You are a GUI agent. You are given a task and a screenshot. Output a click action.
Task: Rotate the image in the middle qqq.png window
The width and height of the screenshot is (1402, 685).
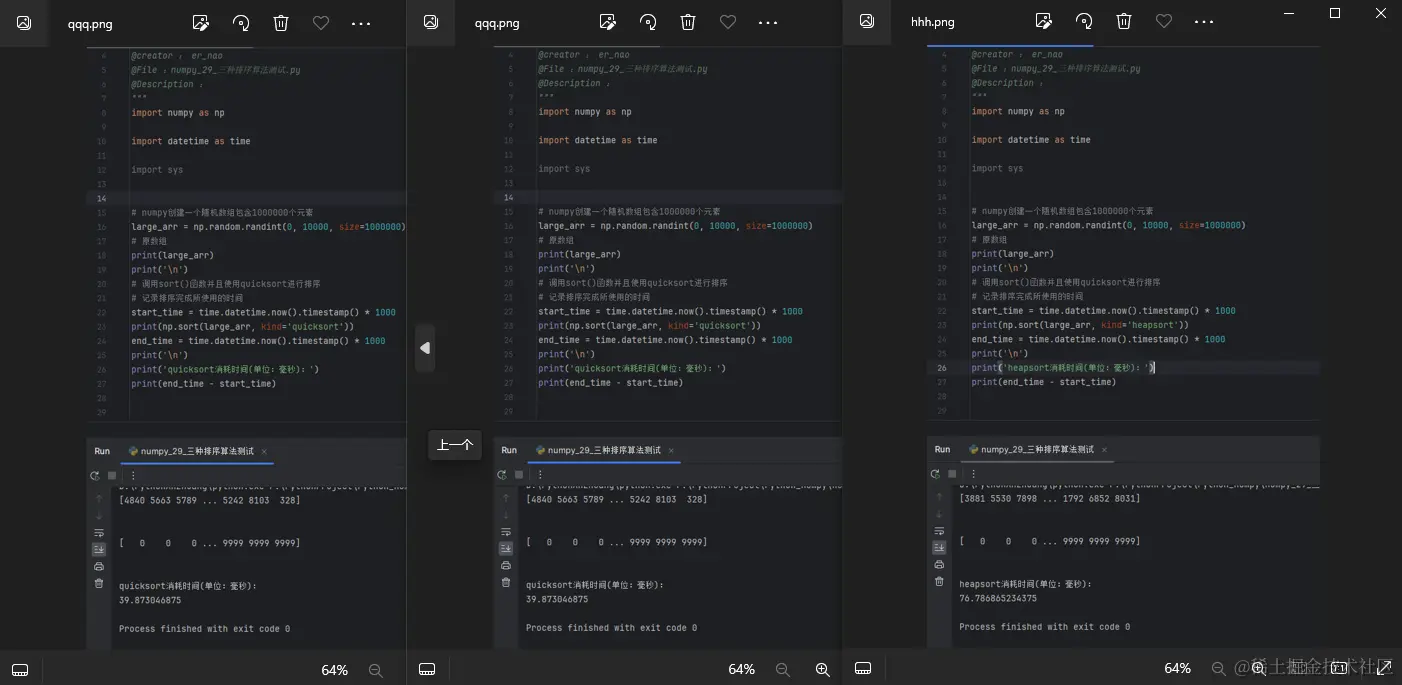[x=648, y=22]
